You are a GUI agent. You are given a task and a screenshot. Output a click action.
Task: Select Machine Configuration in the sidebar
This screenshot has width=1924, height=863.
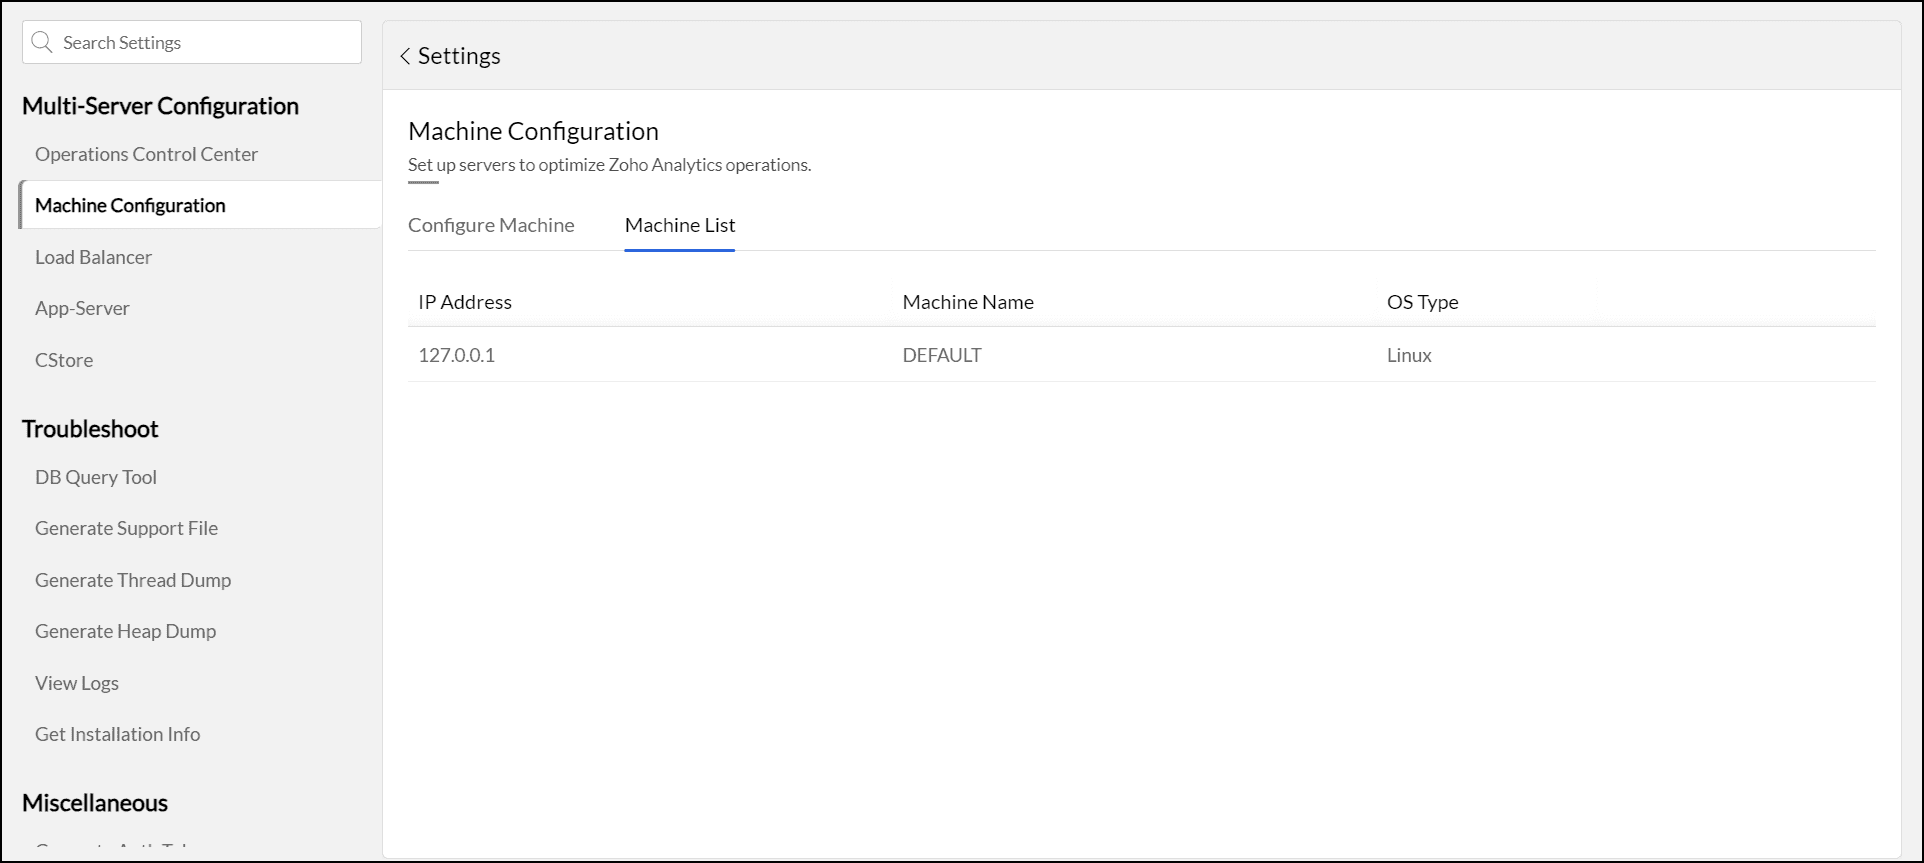tap(130, 205)
